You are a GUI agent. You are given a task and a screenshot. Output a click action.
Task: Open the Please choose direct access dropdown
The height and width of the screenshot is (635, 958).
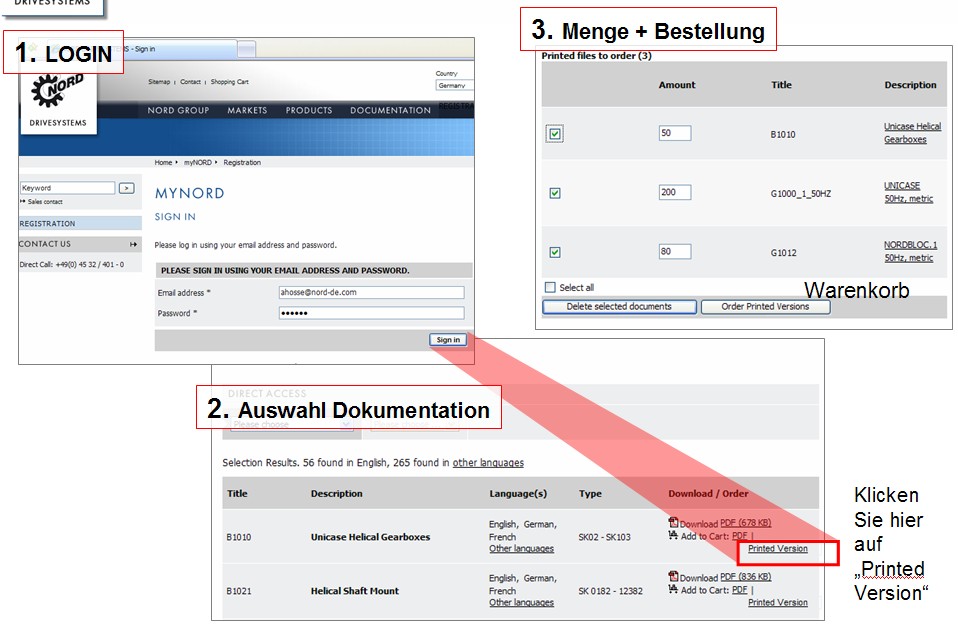tap(291, 424)
